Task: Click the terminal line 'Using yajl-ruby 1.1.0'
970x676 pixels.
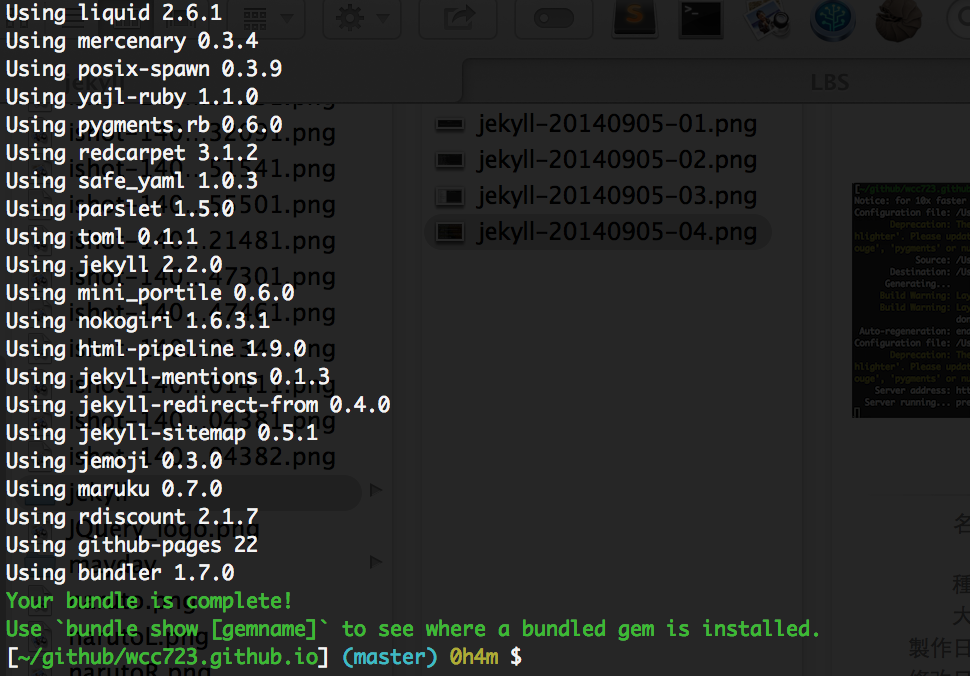Action: pos(132,96)
